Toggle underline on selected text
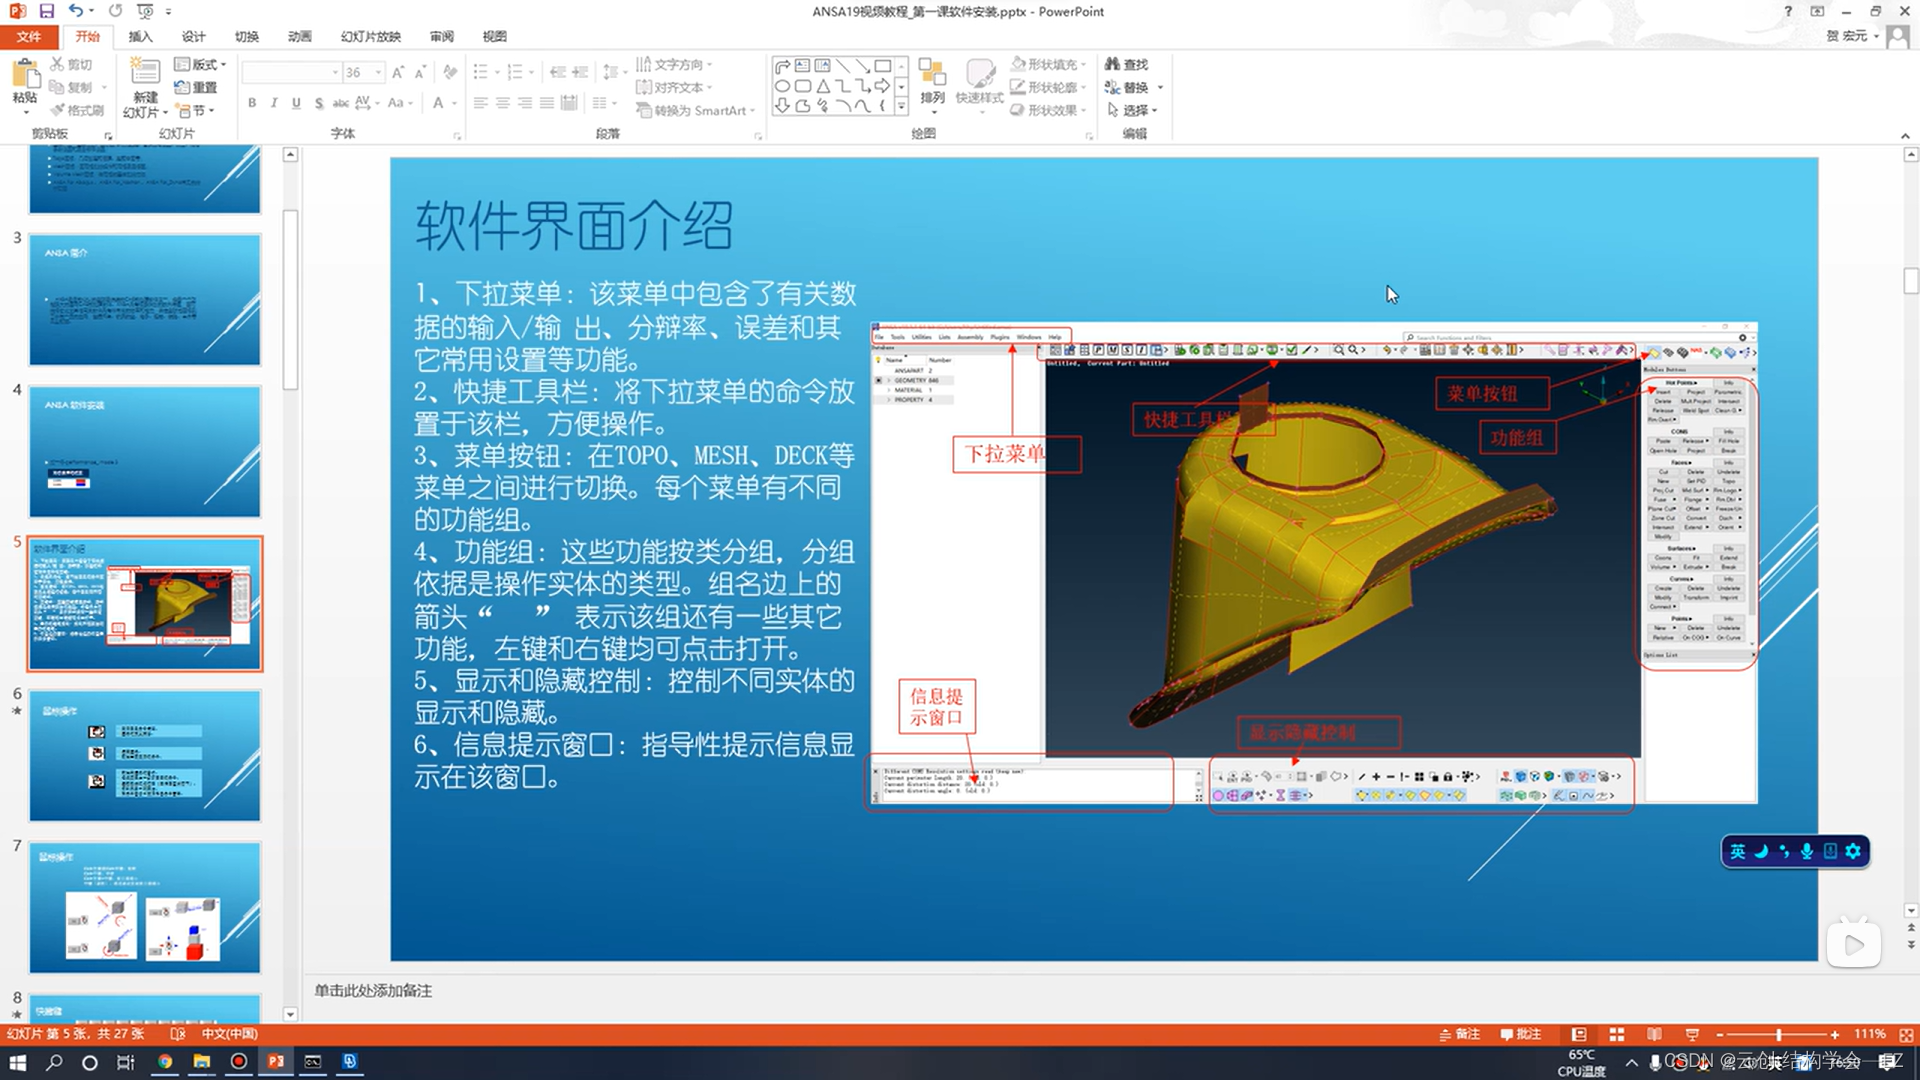This screenshot has width=1920, height=1080. coord(296,103)
